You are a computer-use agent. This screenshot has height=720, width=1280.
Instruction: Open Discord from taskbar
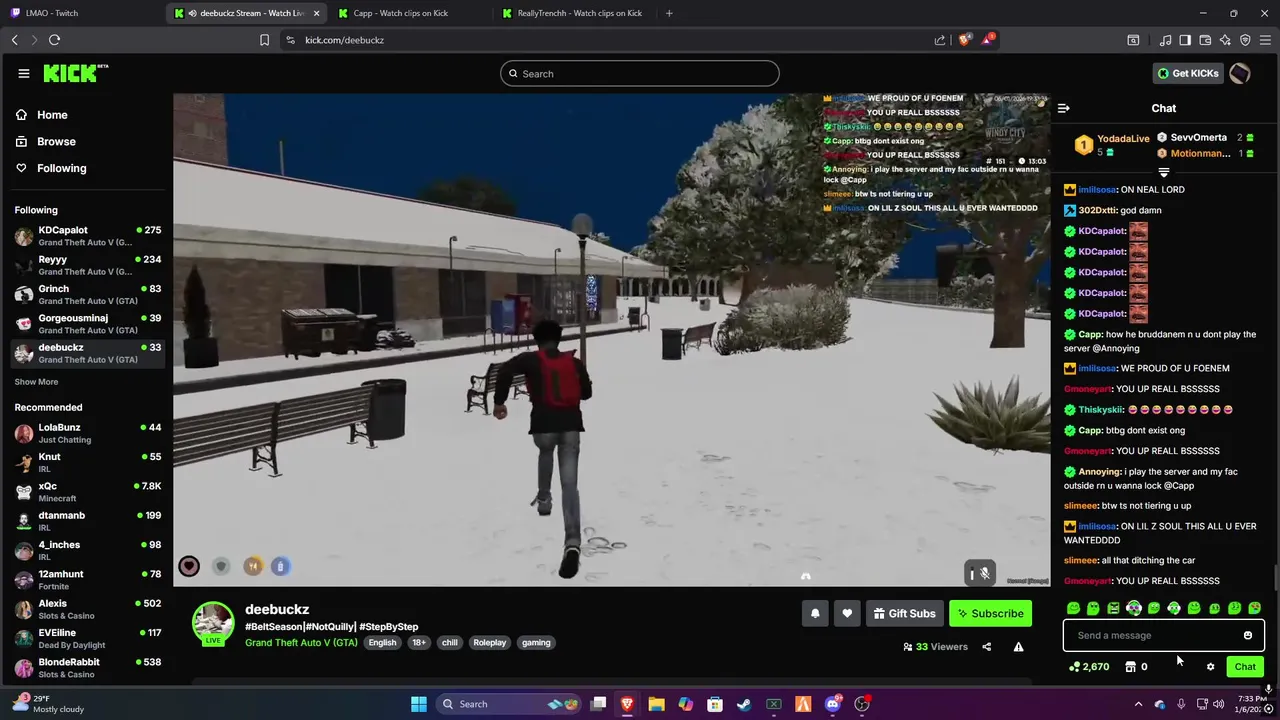[833, 704]
